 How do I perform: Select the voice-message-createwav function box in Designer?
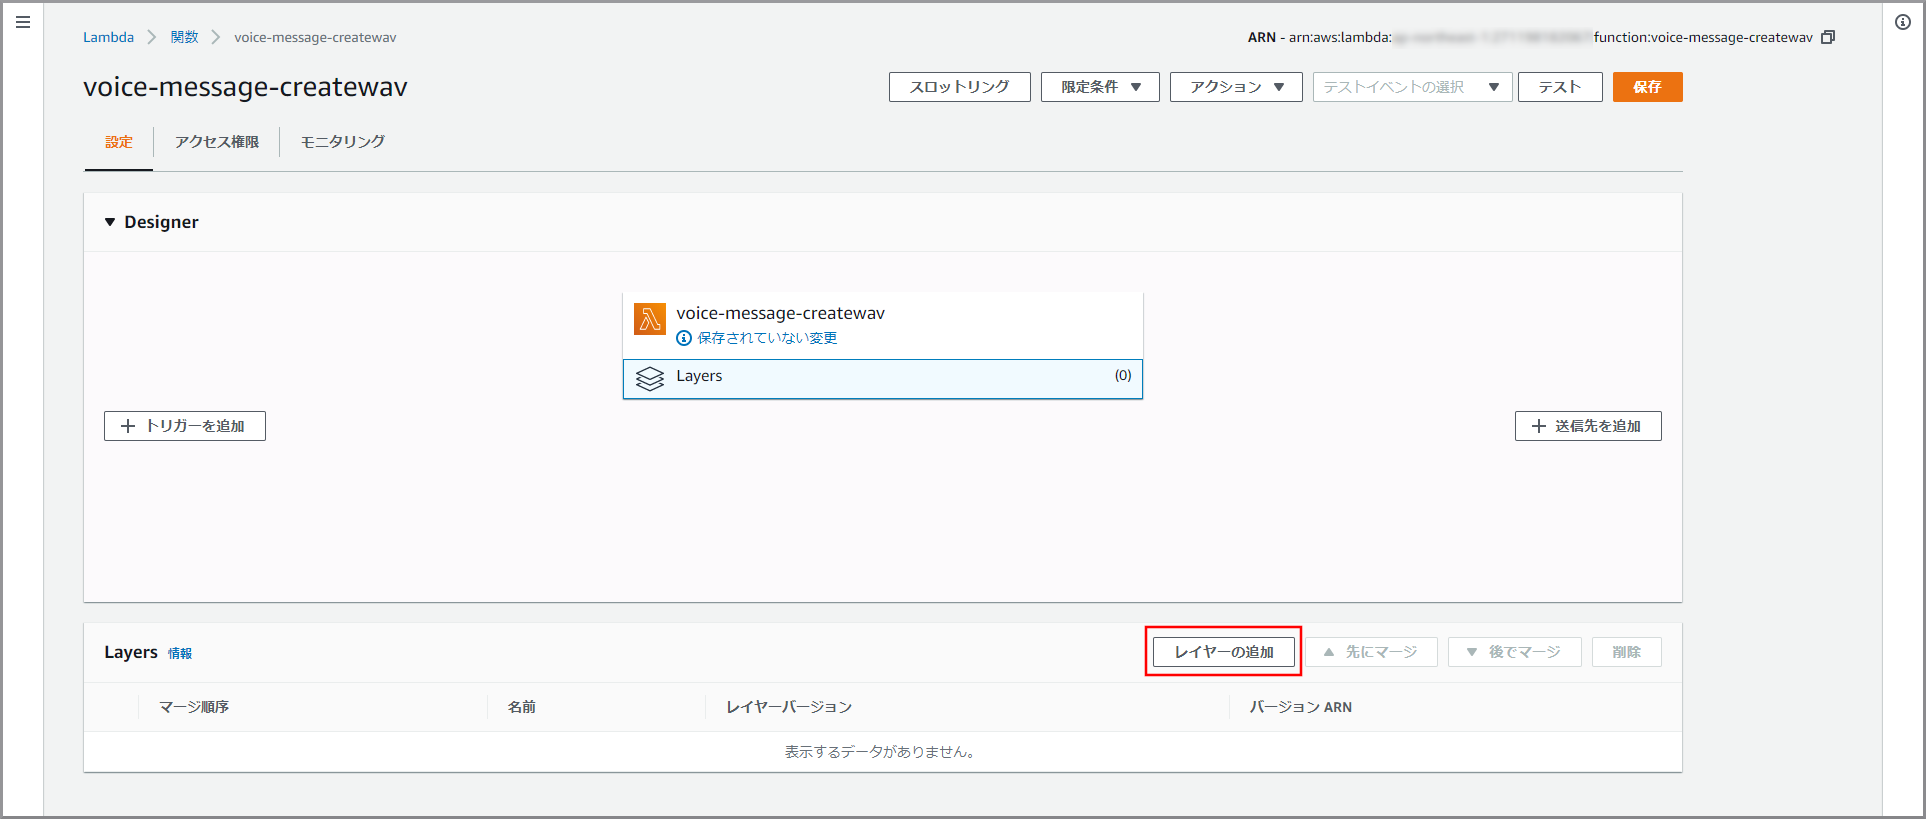click(x=883, y=325)
